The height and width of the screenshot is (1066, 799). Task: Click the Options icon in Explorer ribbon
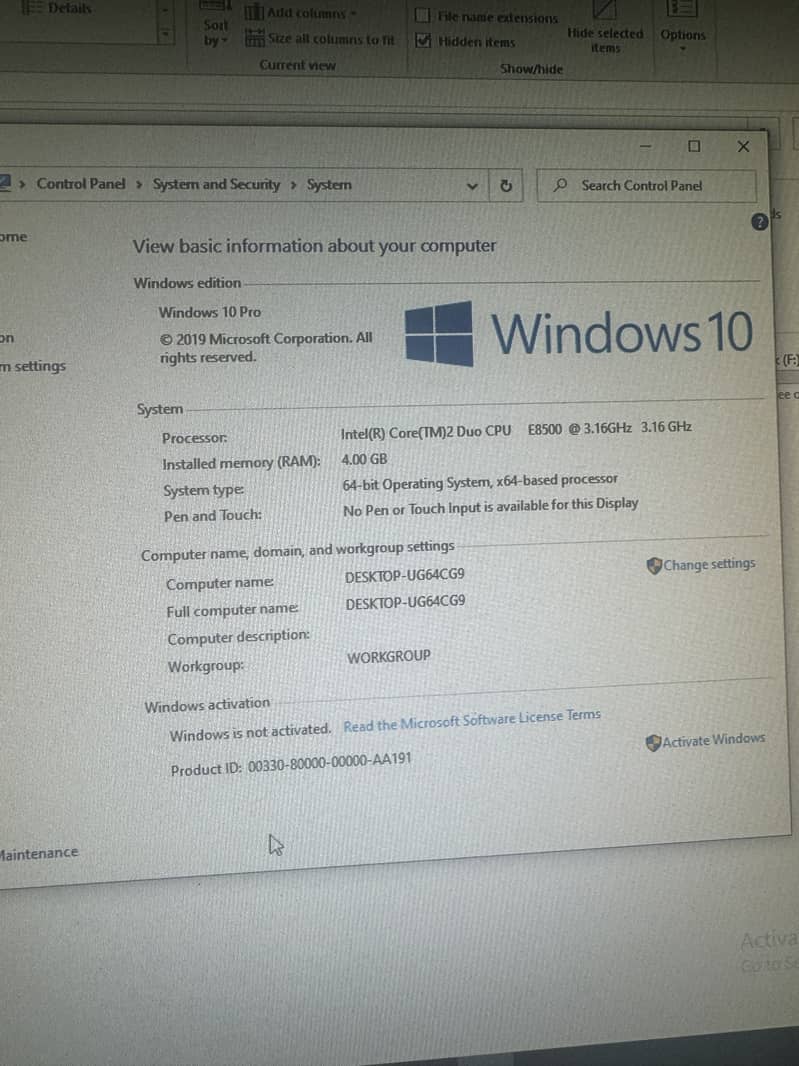[680, 10]
